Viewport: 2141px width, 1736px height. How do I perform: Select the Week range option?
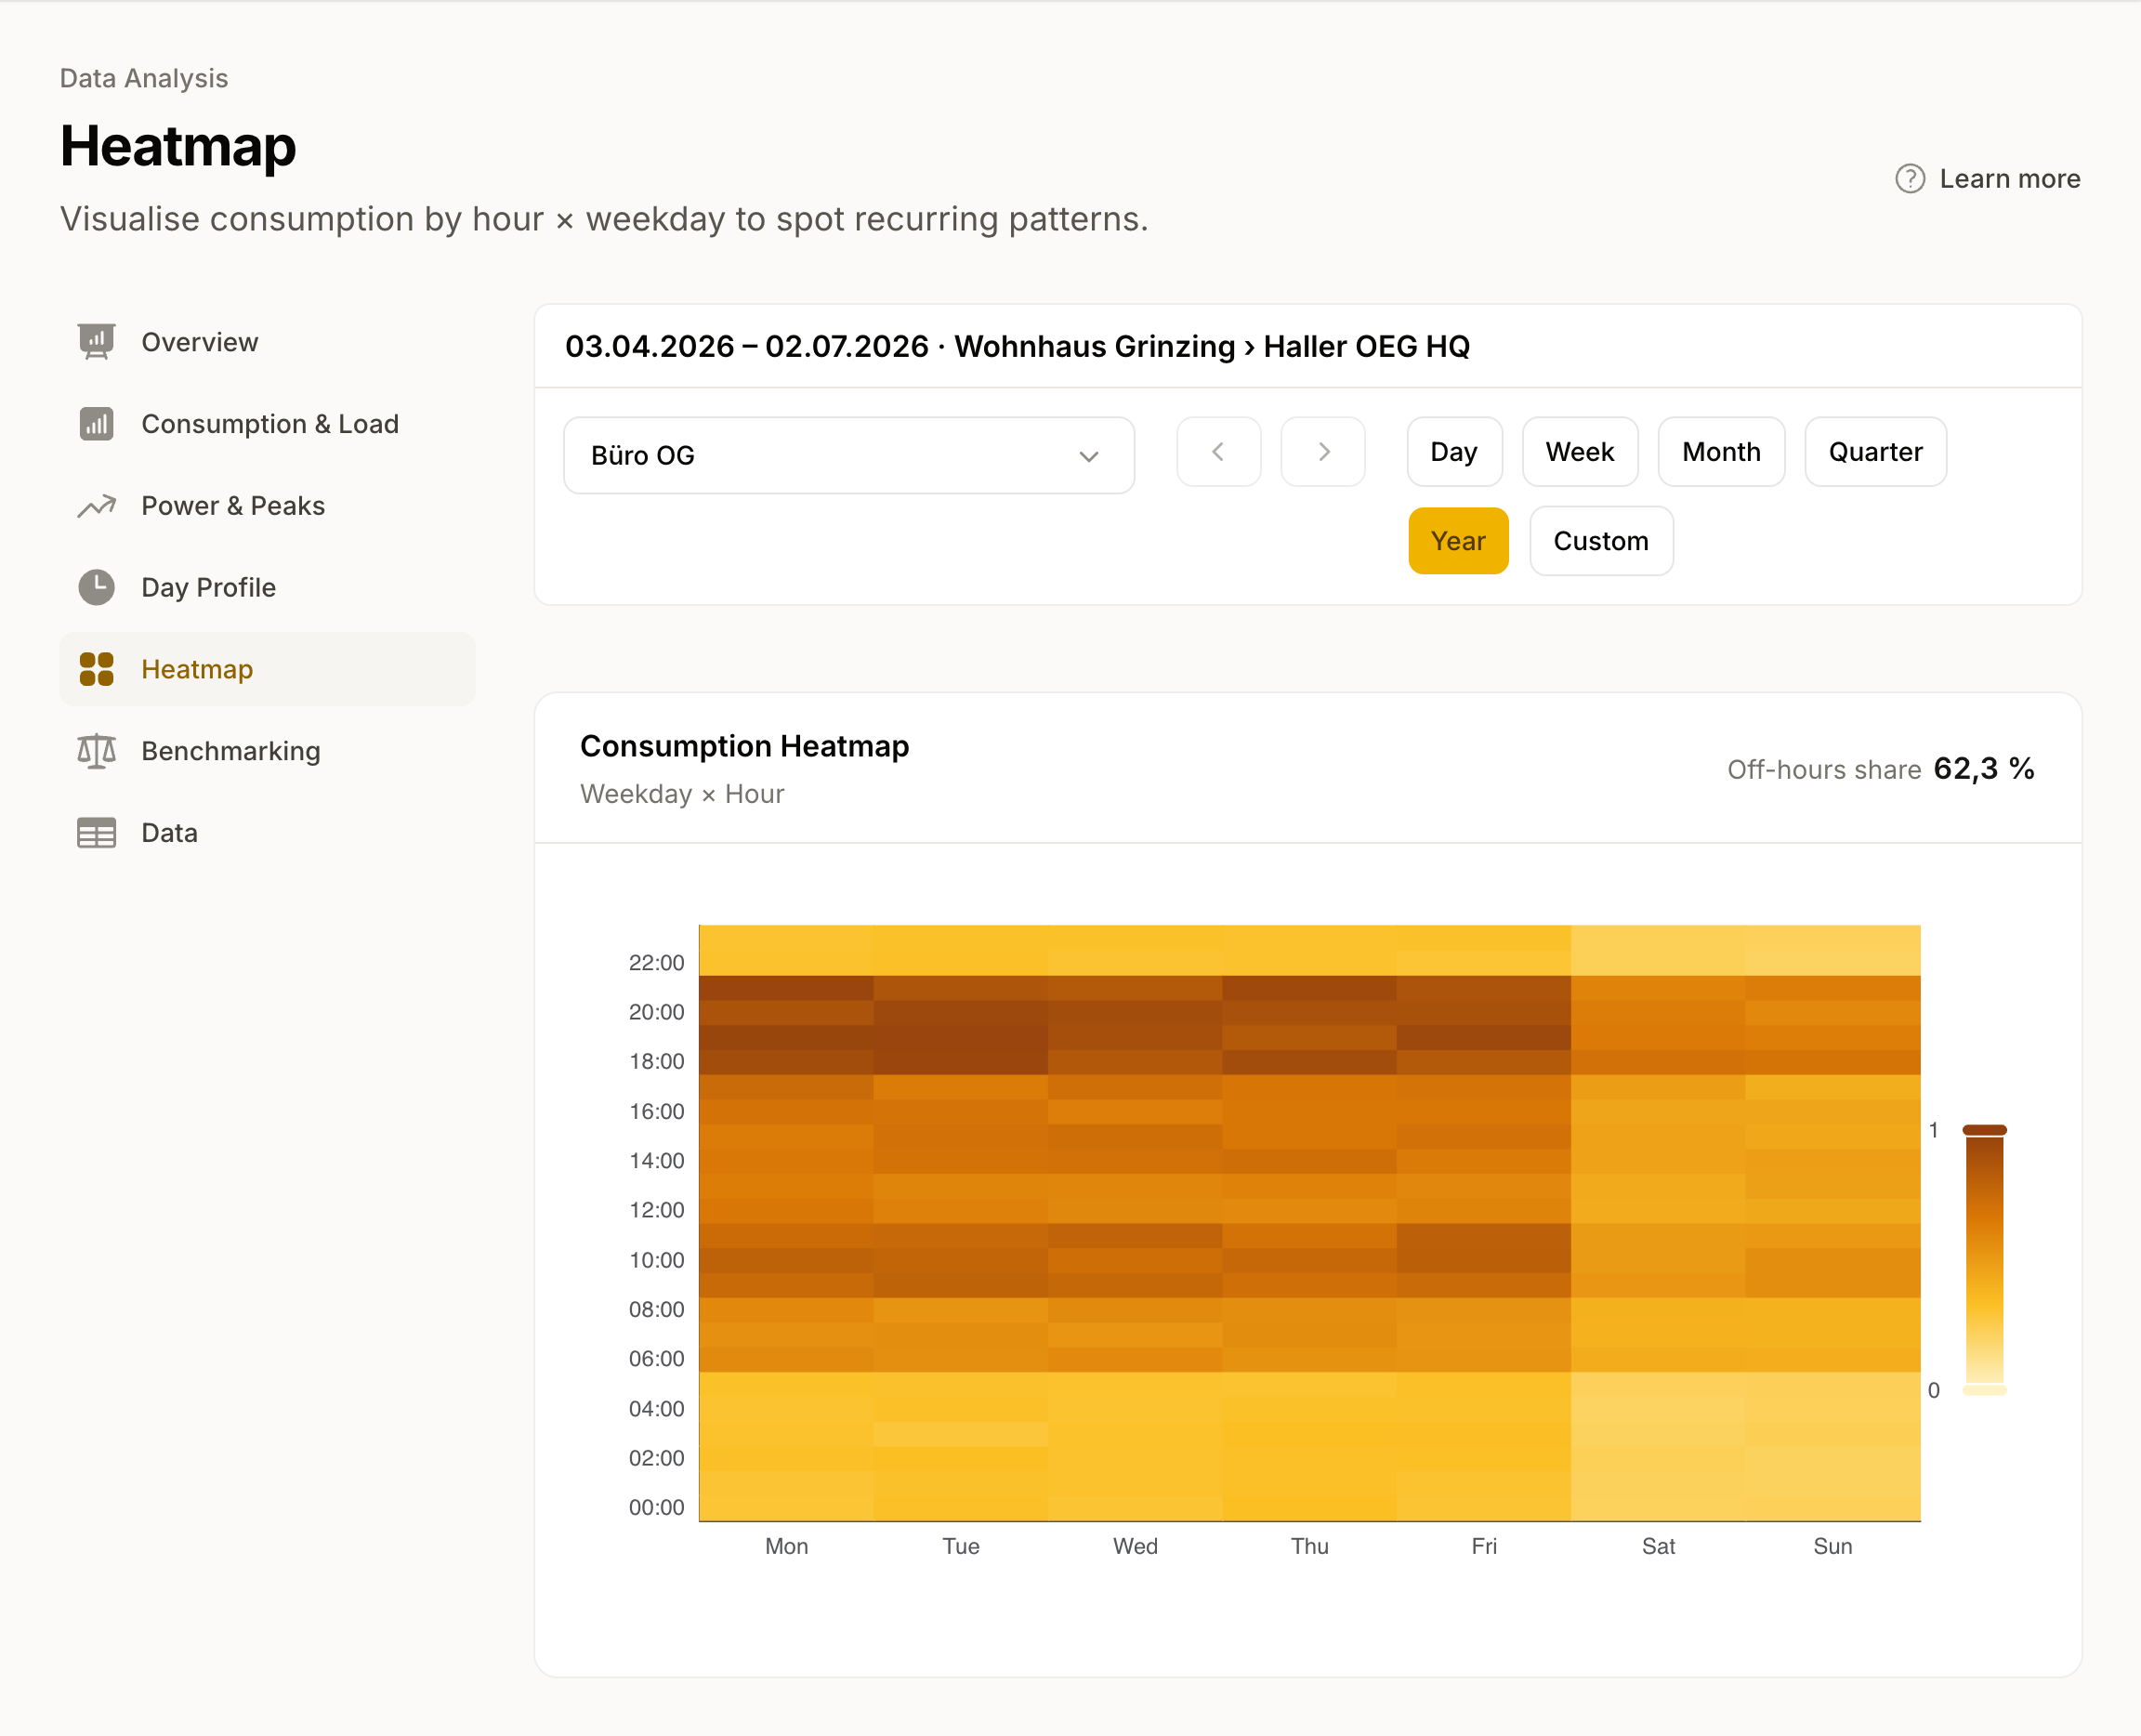pyautogui.click(x=1580, y=452)
